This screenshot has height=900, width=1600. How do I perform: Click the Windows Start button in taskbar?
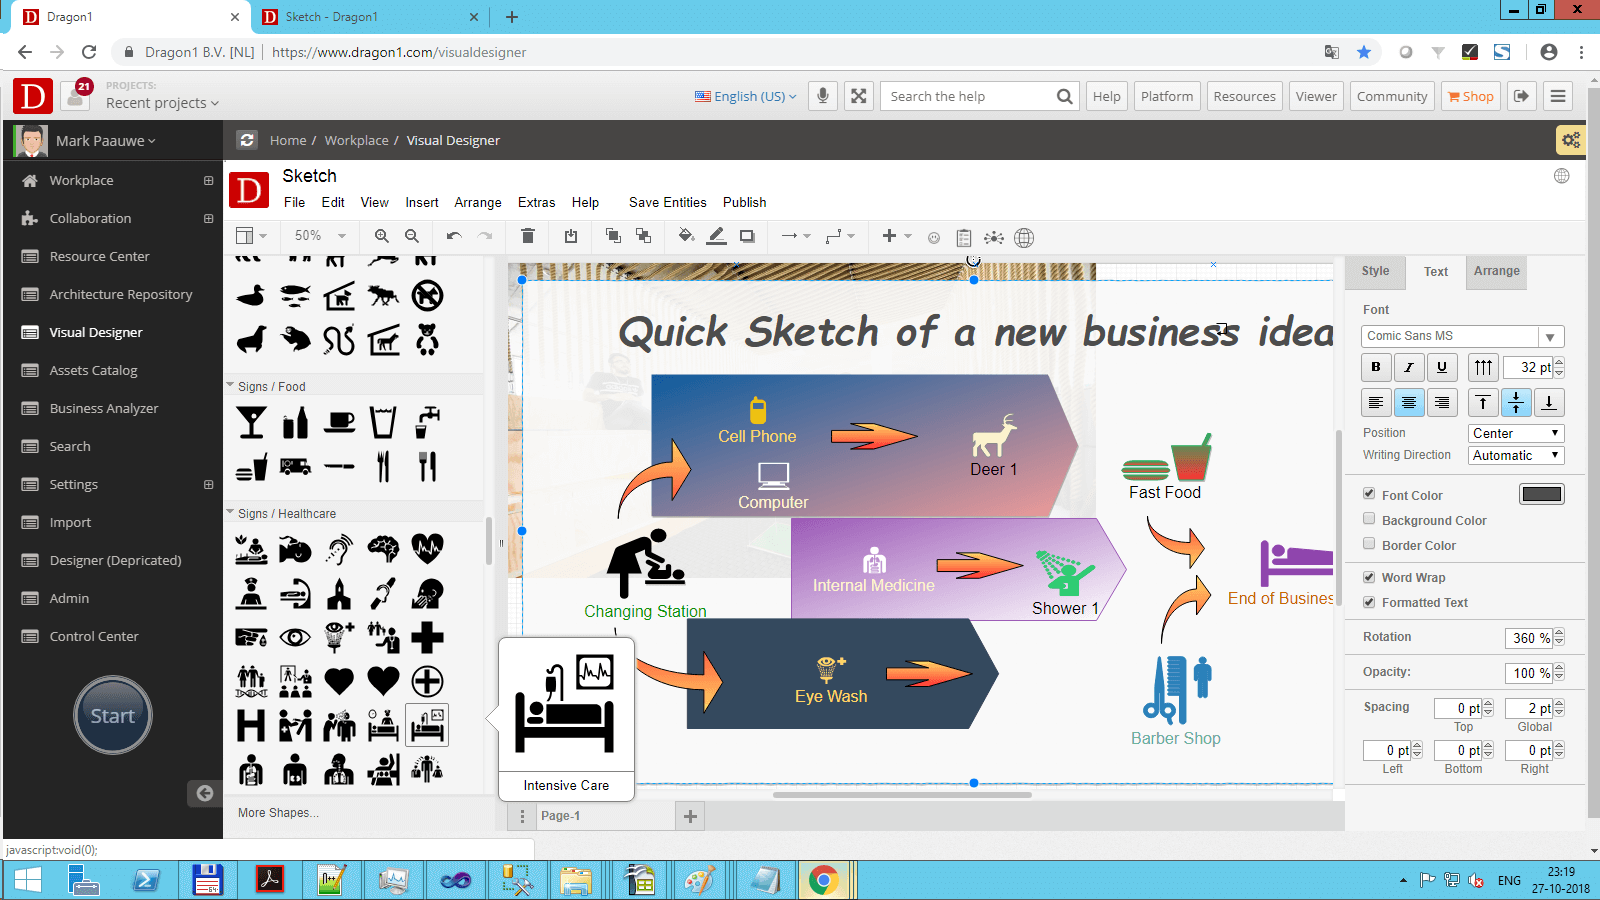(x=28, y=880)
